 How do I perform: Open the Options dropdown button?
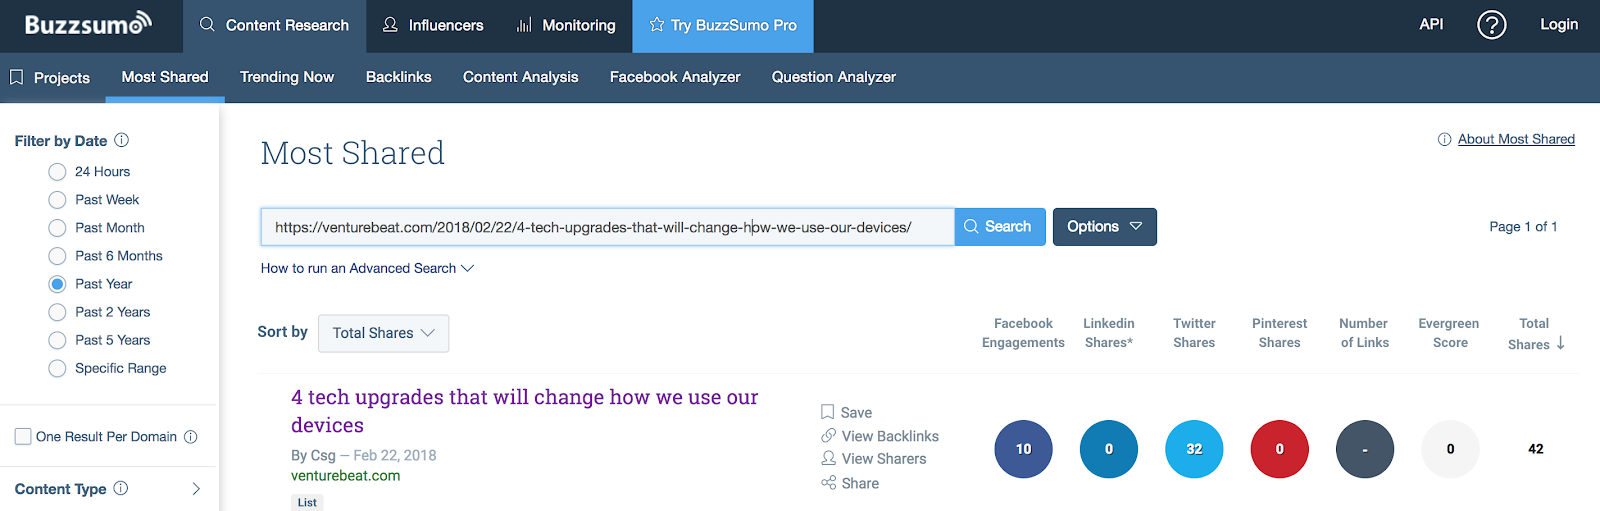point(1104,227)
